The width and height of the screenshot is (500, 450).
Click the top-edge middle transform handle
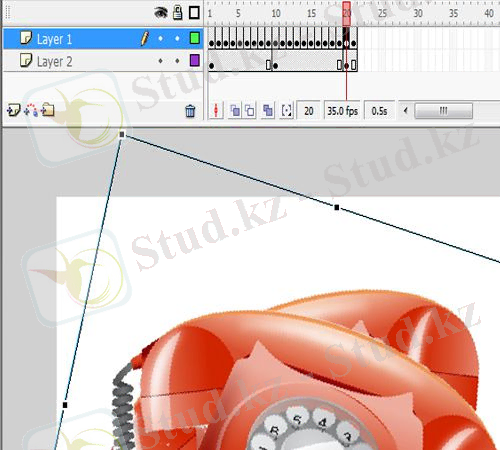[337, 208]
